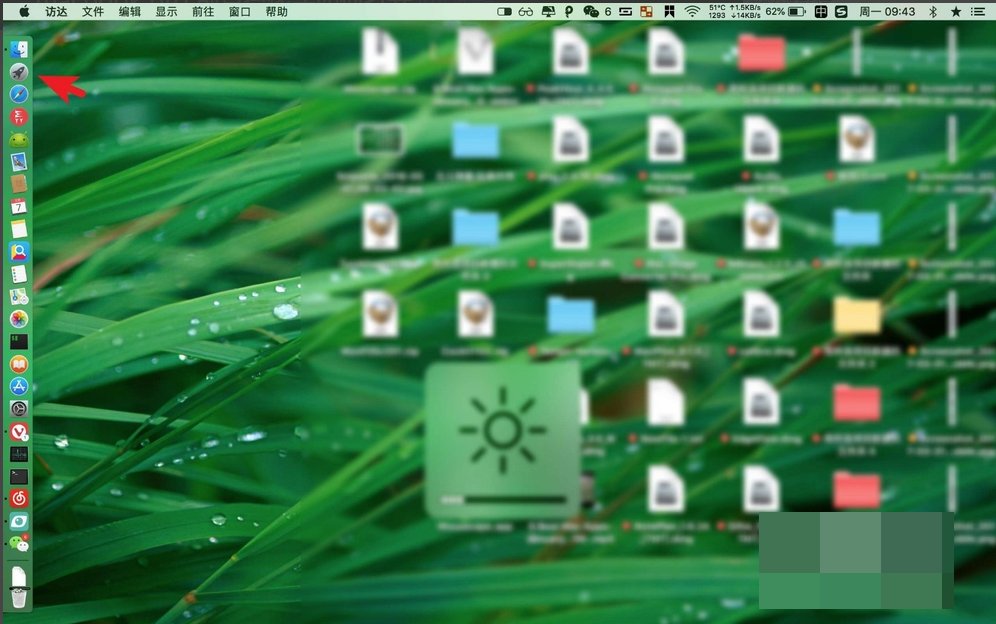Open Safari from the Dock

[x=18, y=94]
